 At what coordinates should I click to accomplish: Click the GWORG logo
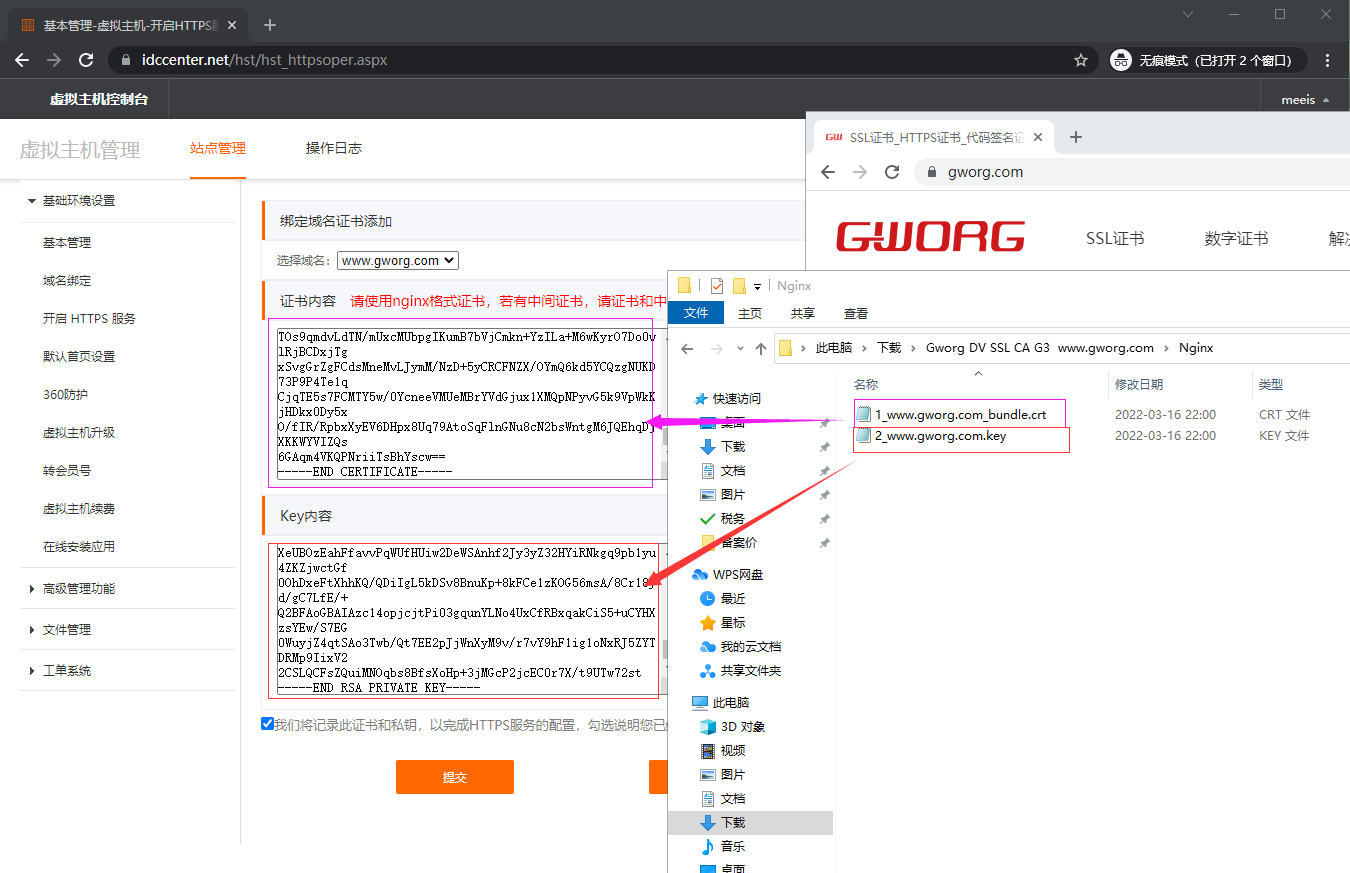pyautogui.click(x=930, y=237)
